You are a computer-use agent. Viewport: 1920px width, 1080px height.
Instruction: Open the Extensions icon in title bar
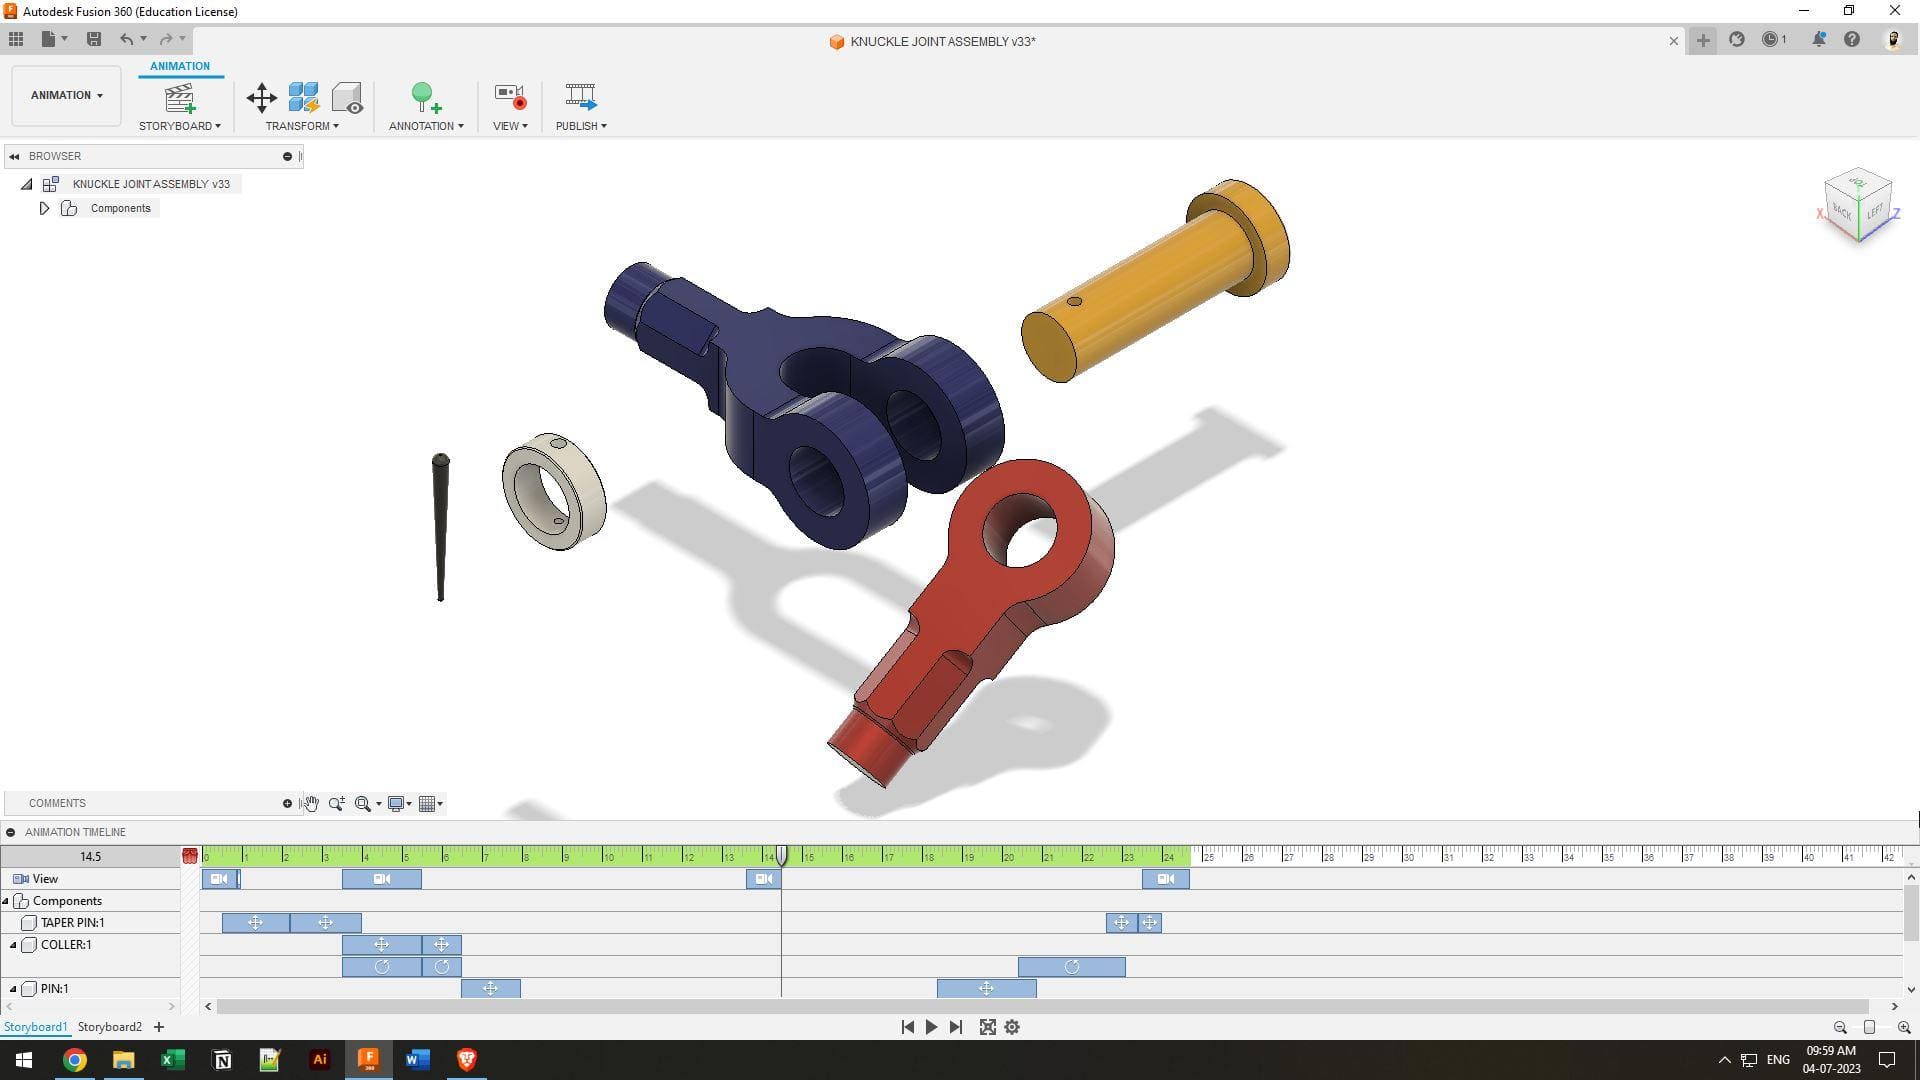tap(1737, 39)
